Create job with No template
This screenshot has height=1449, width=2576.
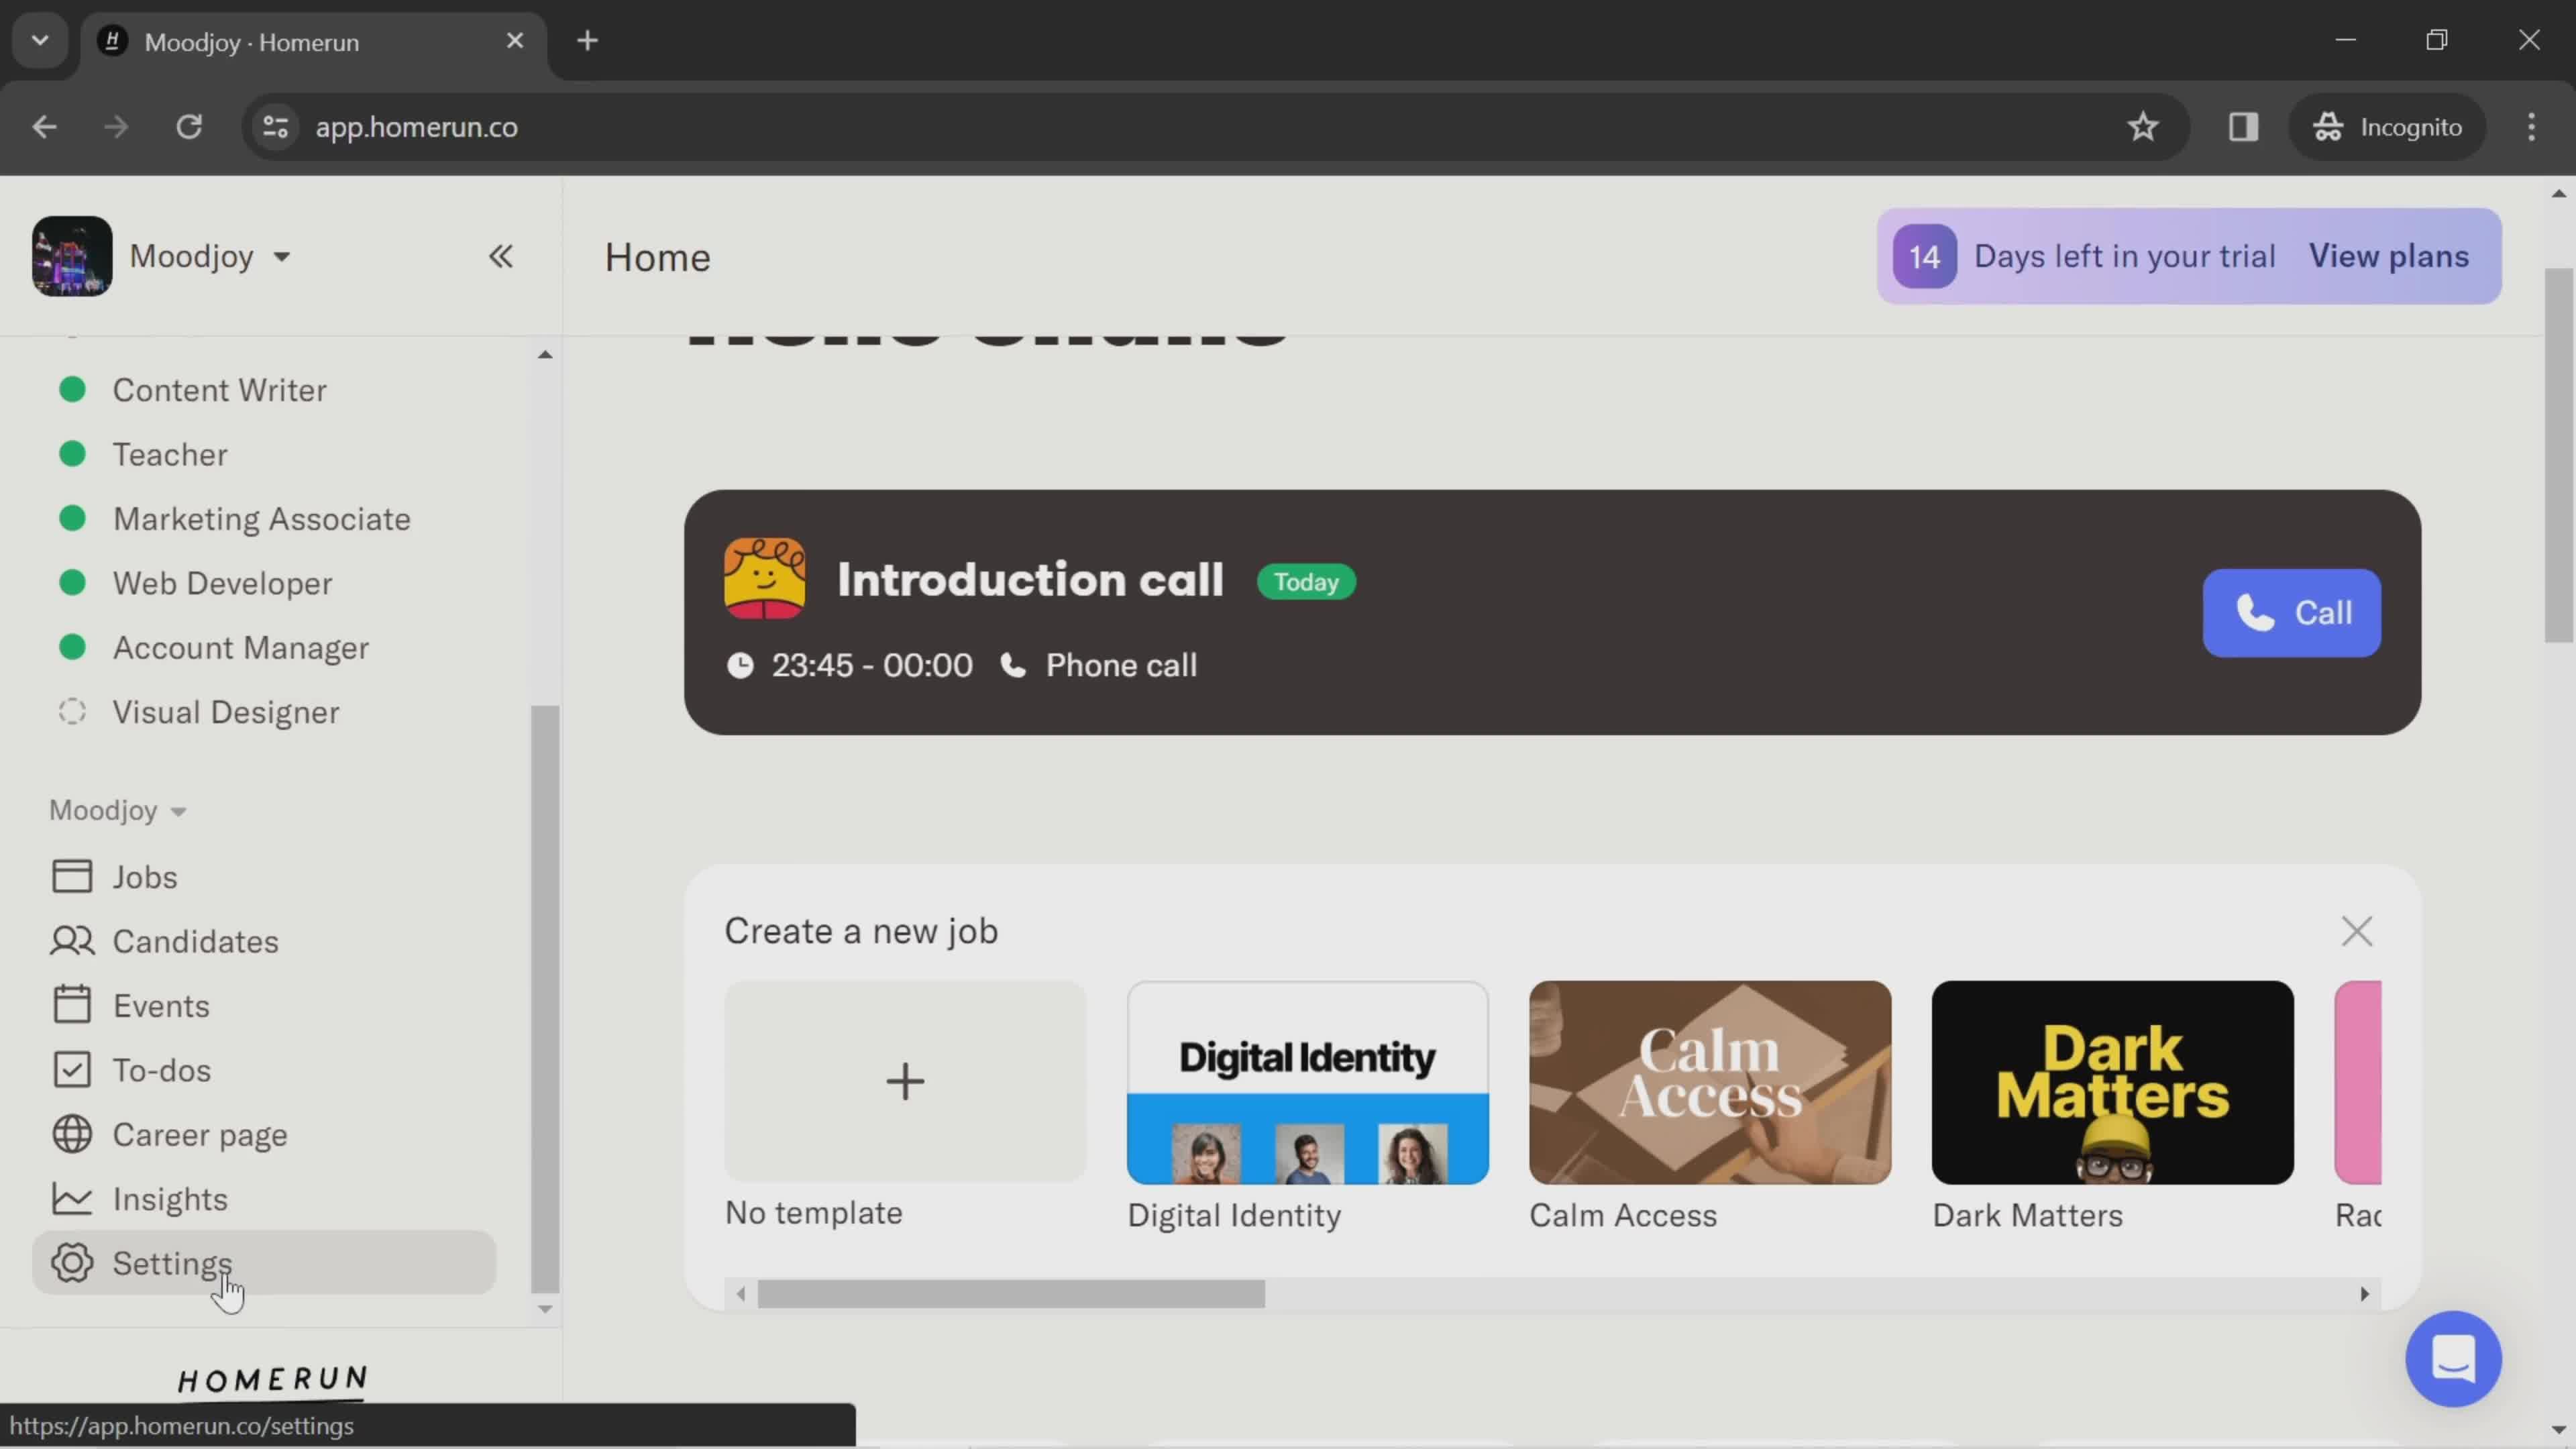[904, 1081]
